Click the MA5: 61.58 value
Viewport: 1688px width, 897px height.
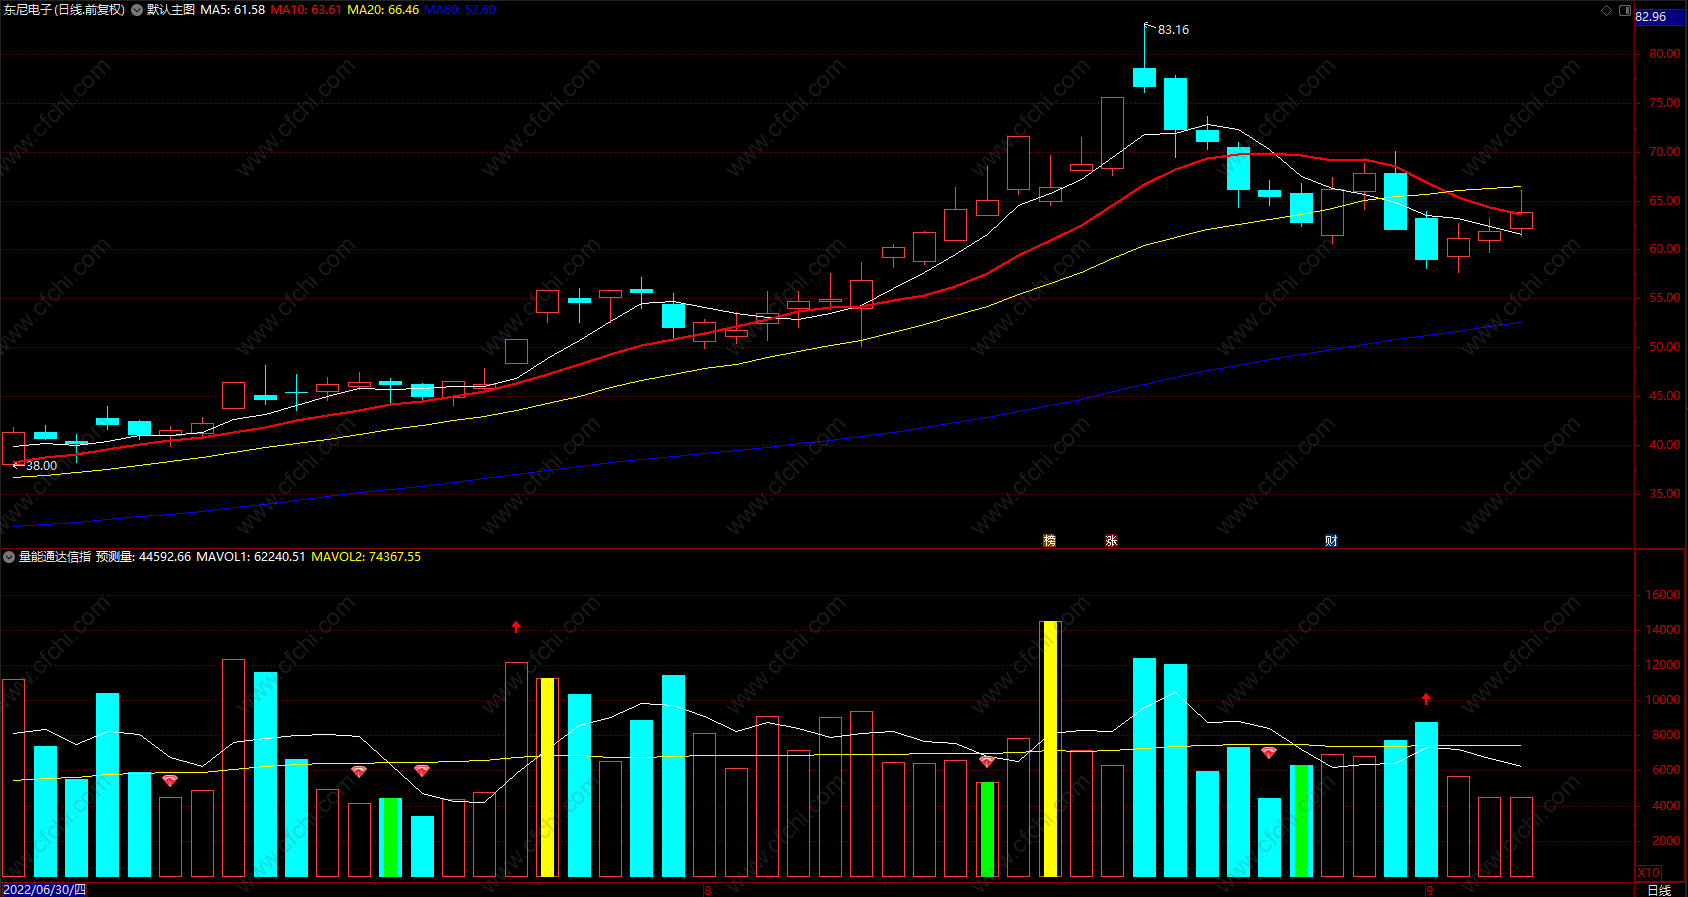(x=233, y=10)
